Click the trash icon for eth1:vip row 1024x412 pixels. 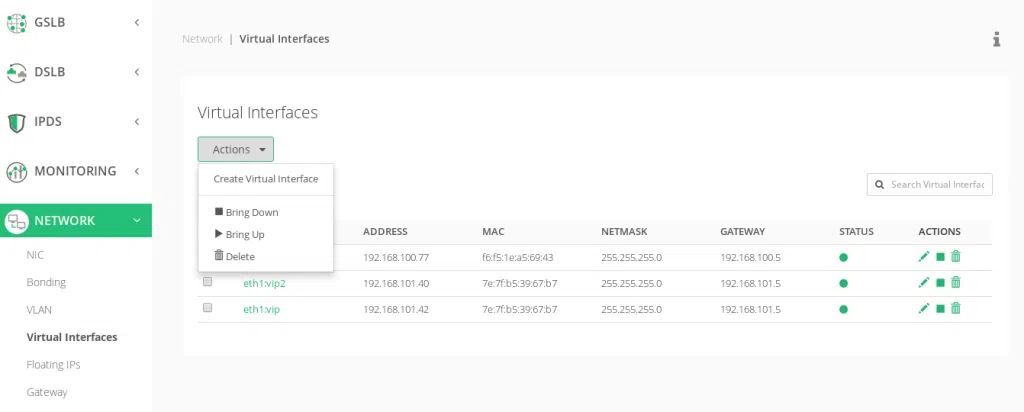coord(956,308)
